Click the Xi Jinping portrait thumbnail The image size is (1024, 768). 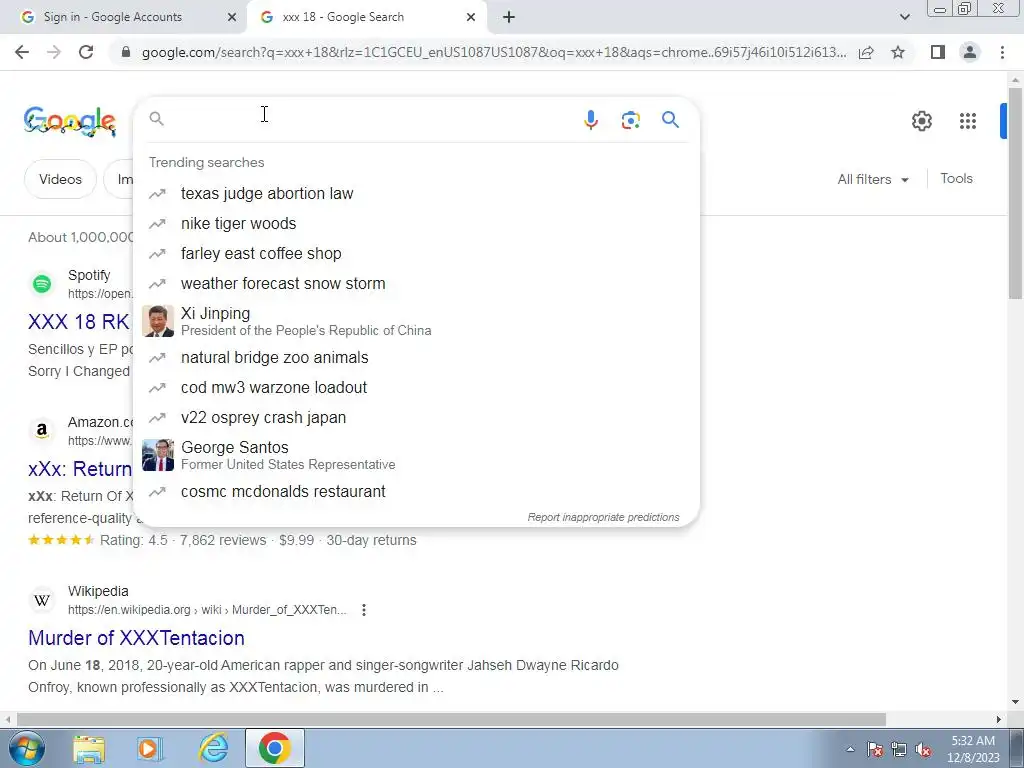[158, 321]
